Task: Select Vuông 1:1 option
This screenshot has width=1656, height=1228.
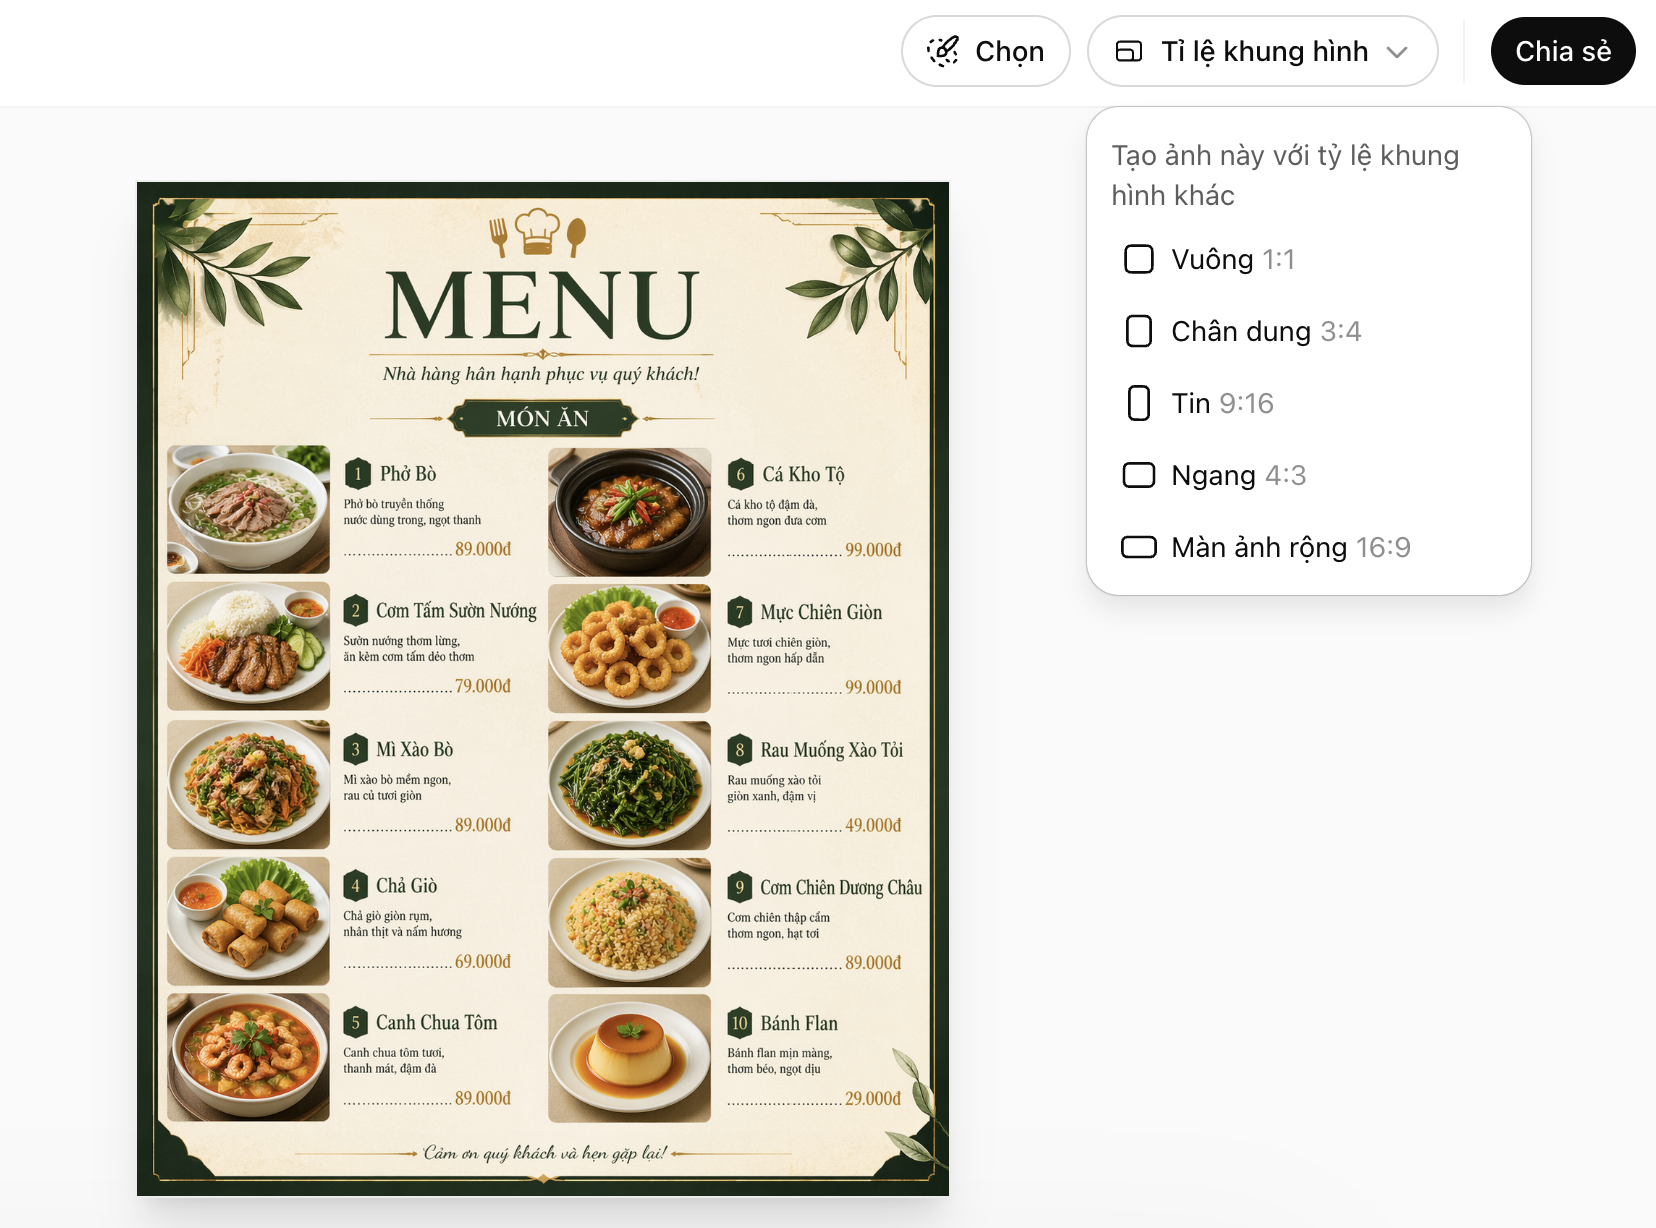Action: (x=1232, y=259)
